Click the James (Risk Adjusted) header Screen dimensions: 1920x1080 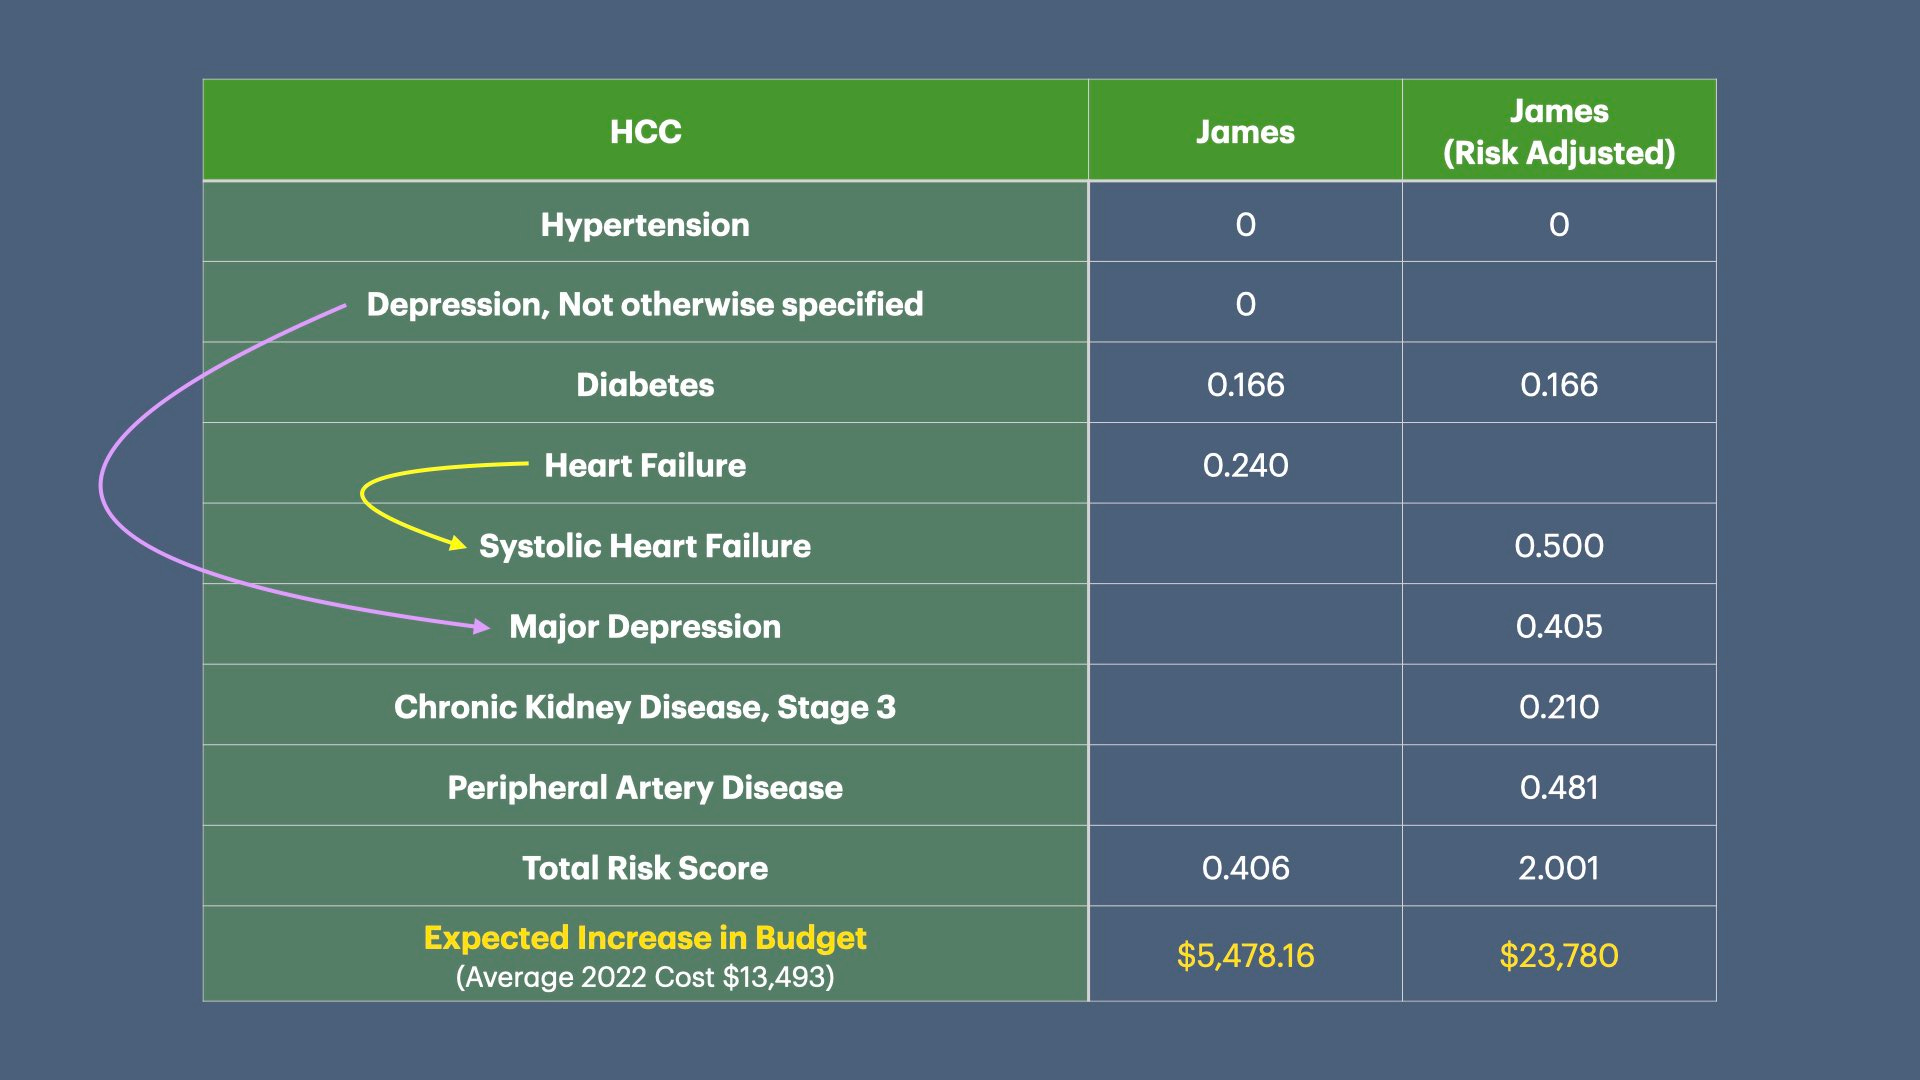pyautogui.click(x=1559, y=131)
